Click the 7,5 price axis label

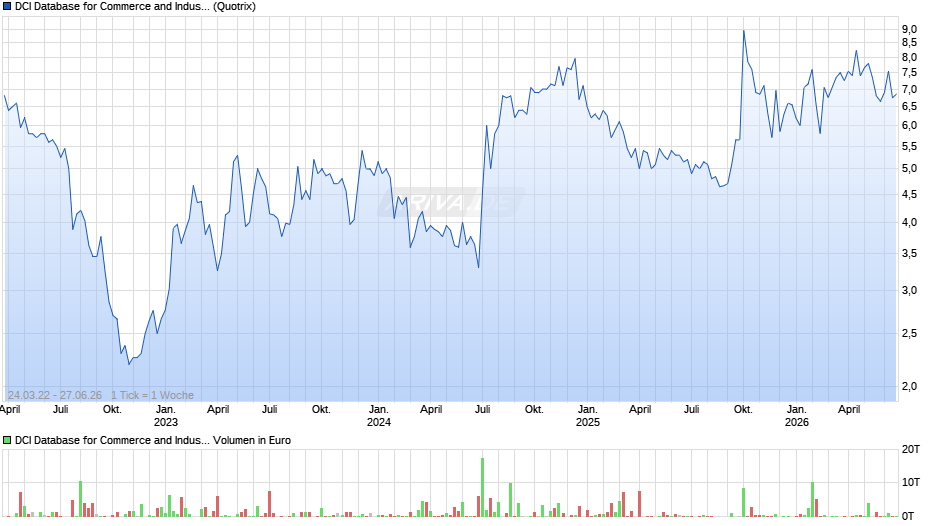pyautogui.click(x=909, y=73)
